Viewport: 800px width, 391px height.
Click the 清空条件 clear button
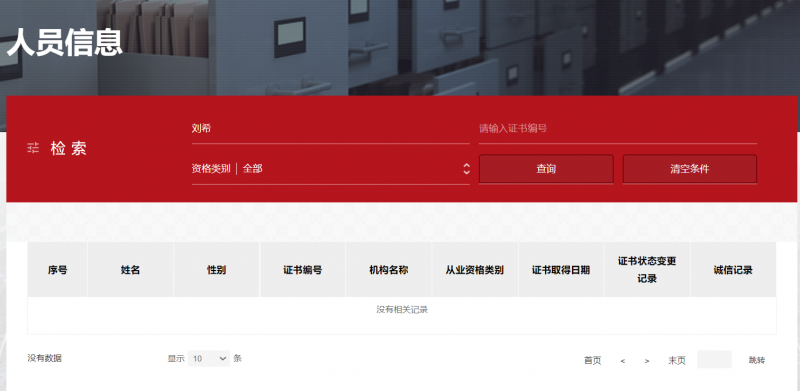tap(690, 169)
